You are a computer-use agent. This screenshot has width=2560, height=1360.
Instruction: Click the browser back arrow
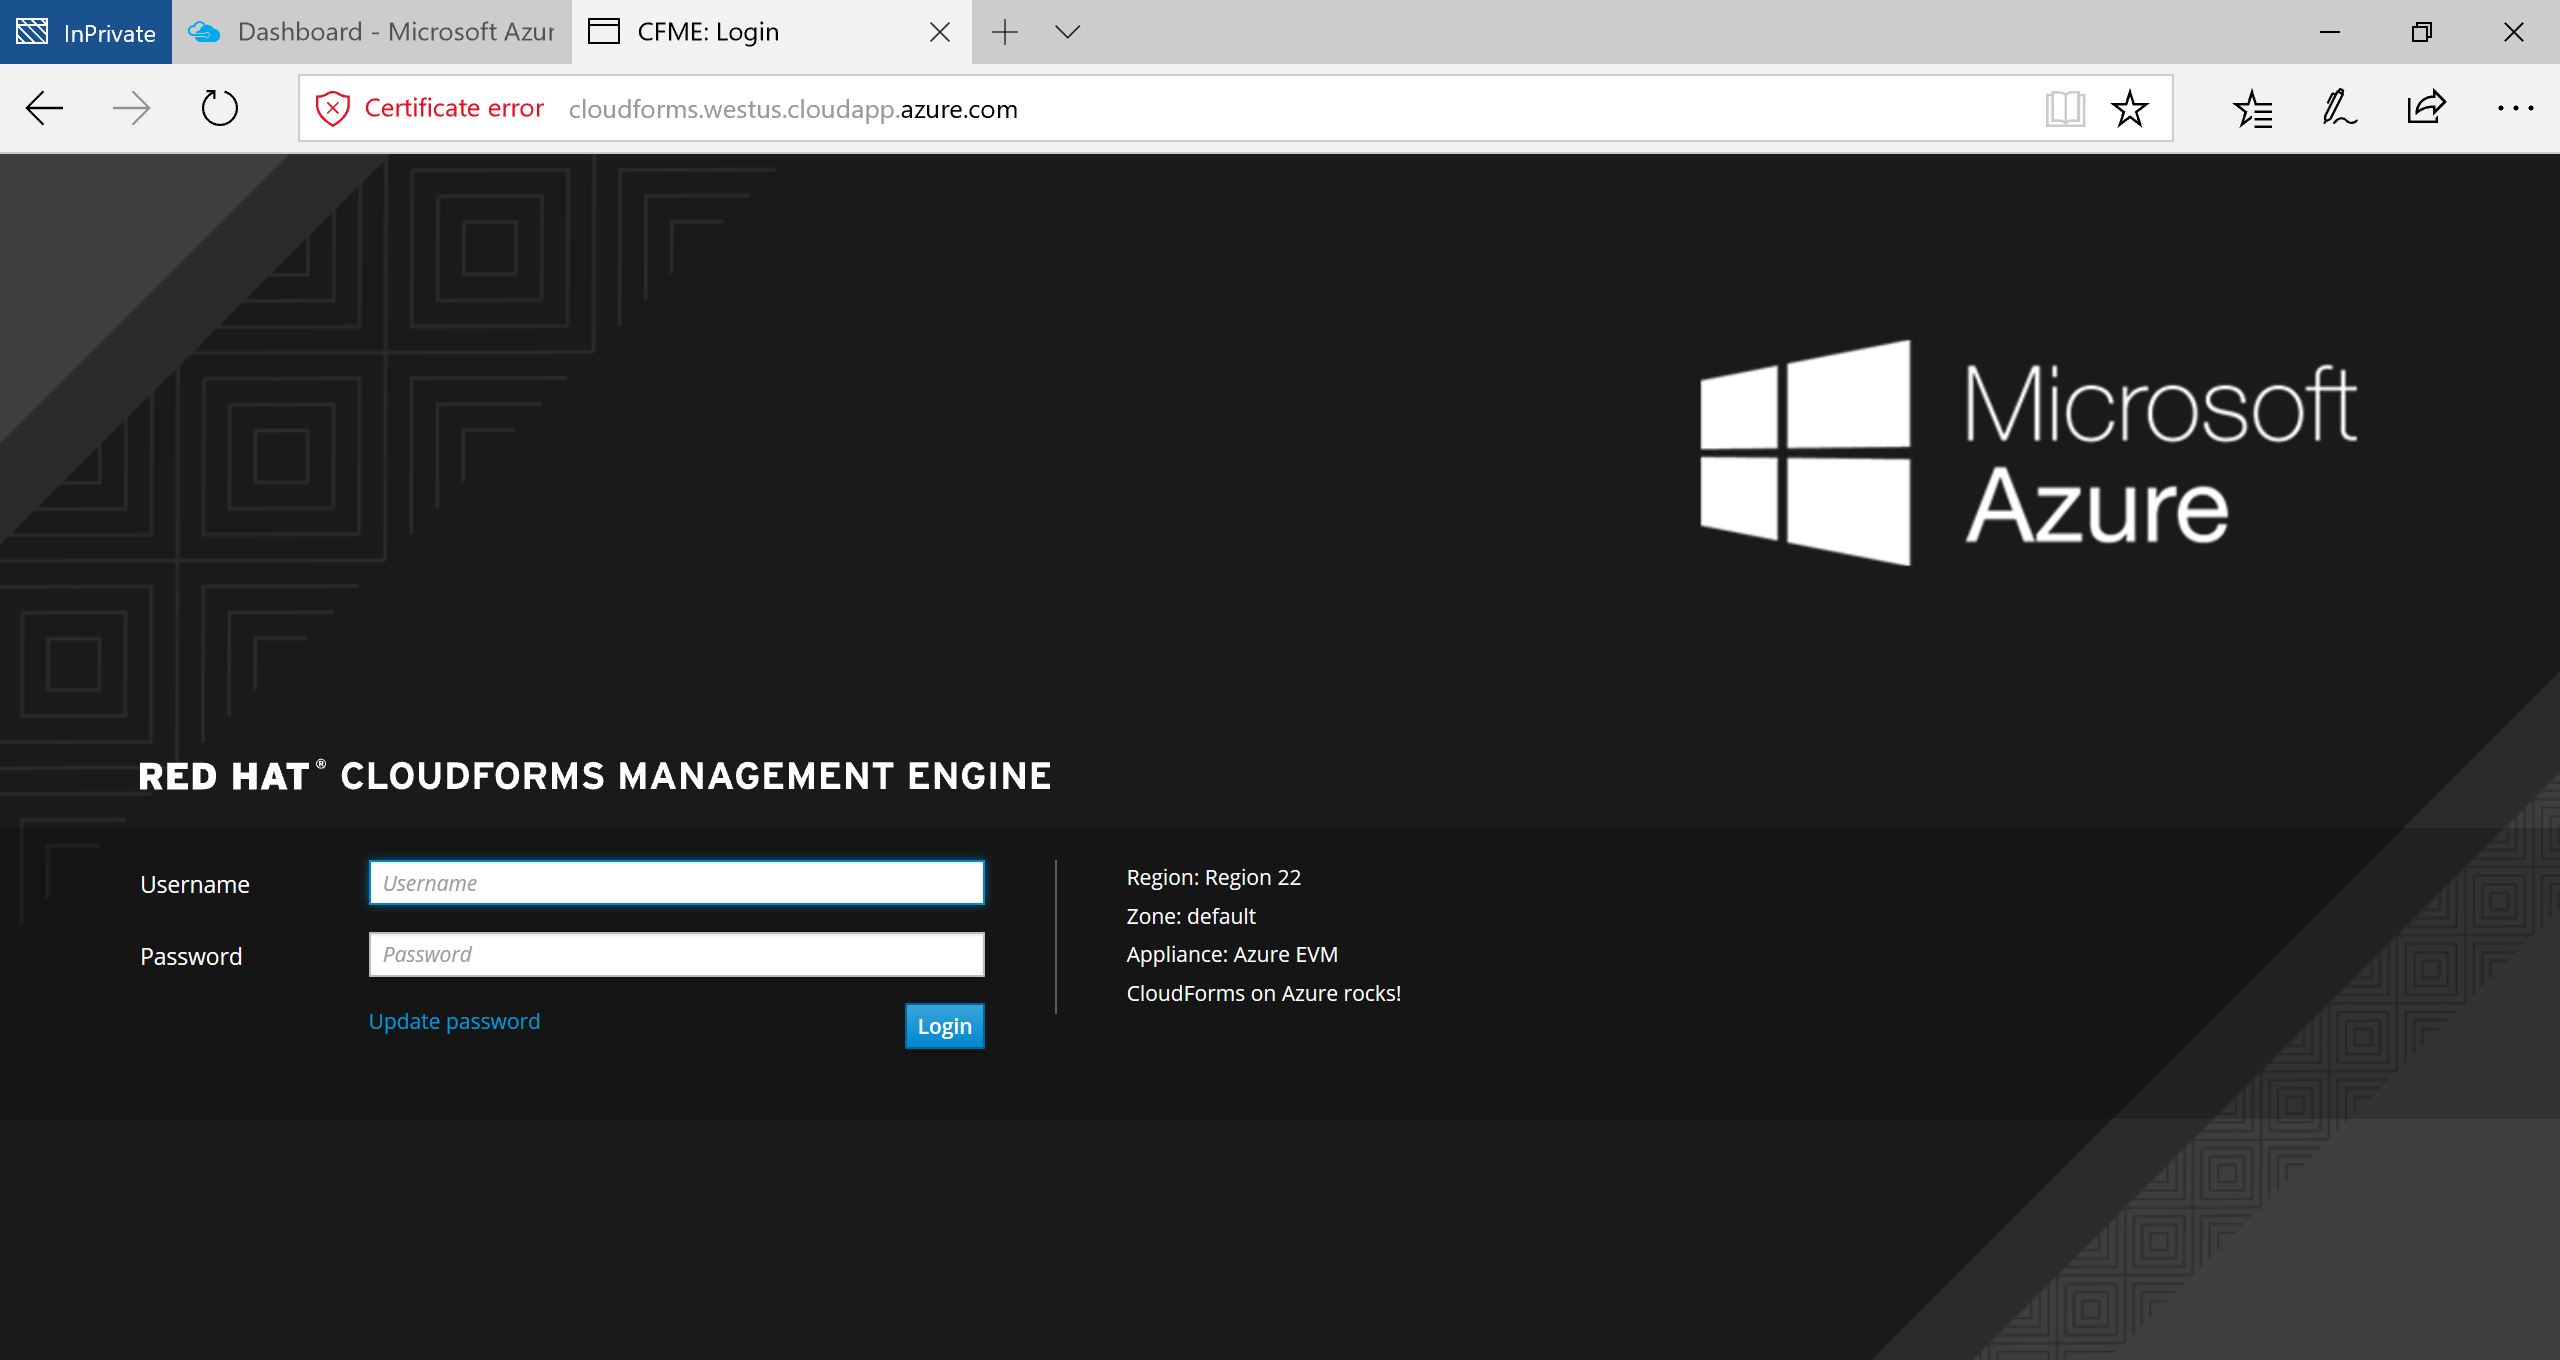coord(44,108)
